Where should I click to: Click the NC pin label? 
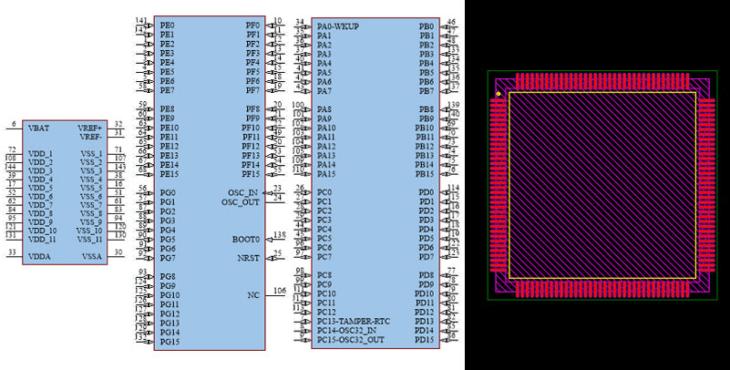tap(253, 295)
